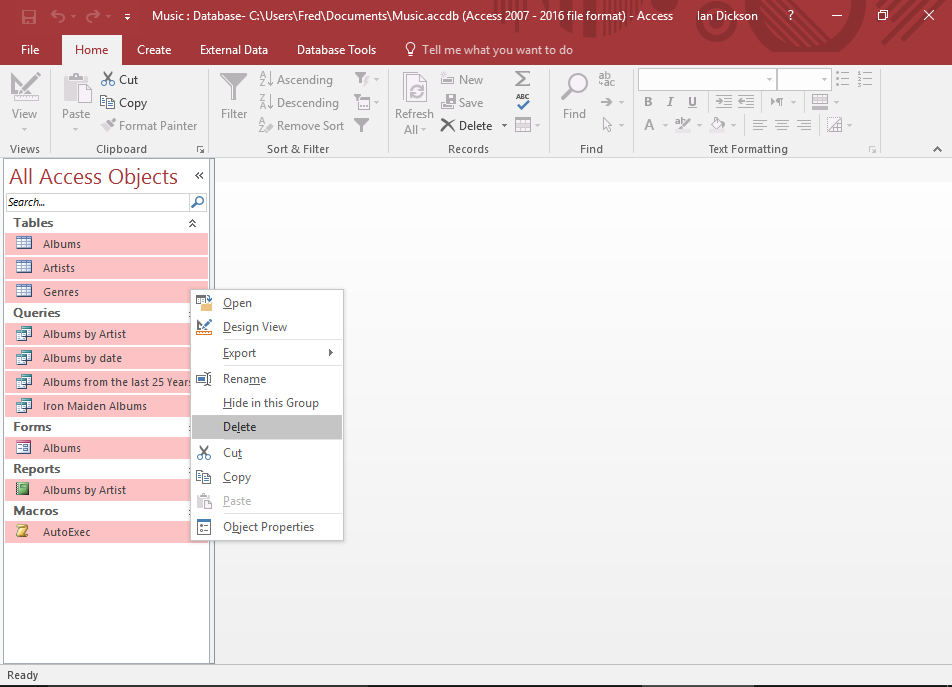Image resolution: width=952 pixels, height=687 pixels.
Task: Click the numbered list icon
Action: tap(865, 79)
